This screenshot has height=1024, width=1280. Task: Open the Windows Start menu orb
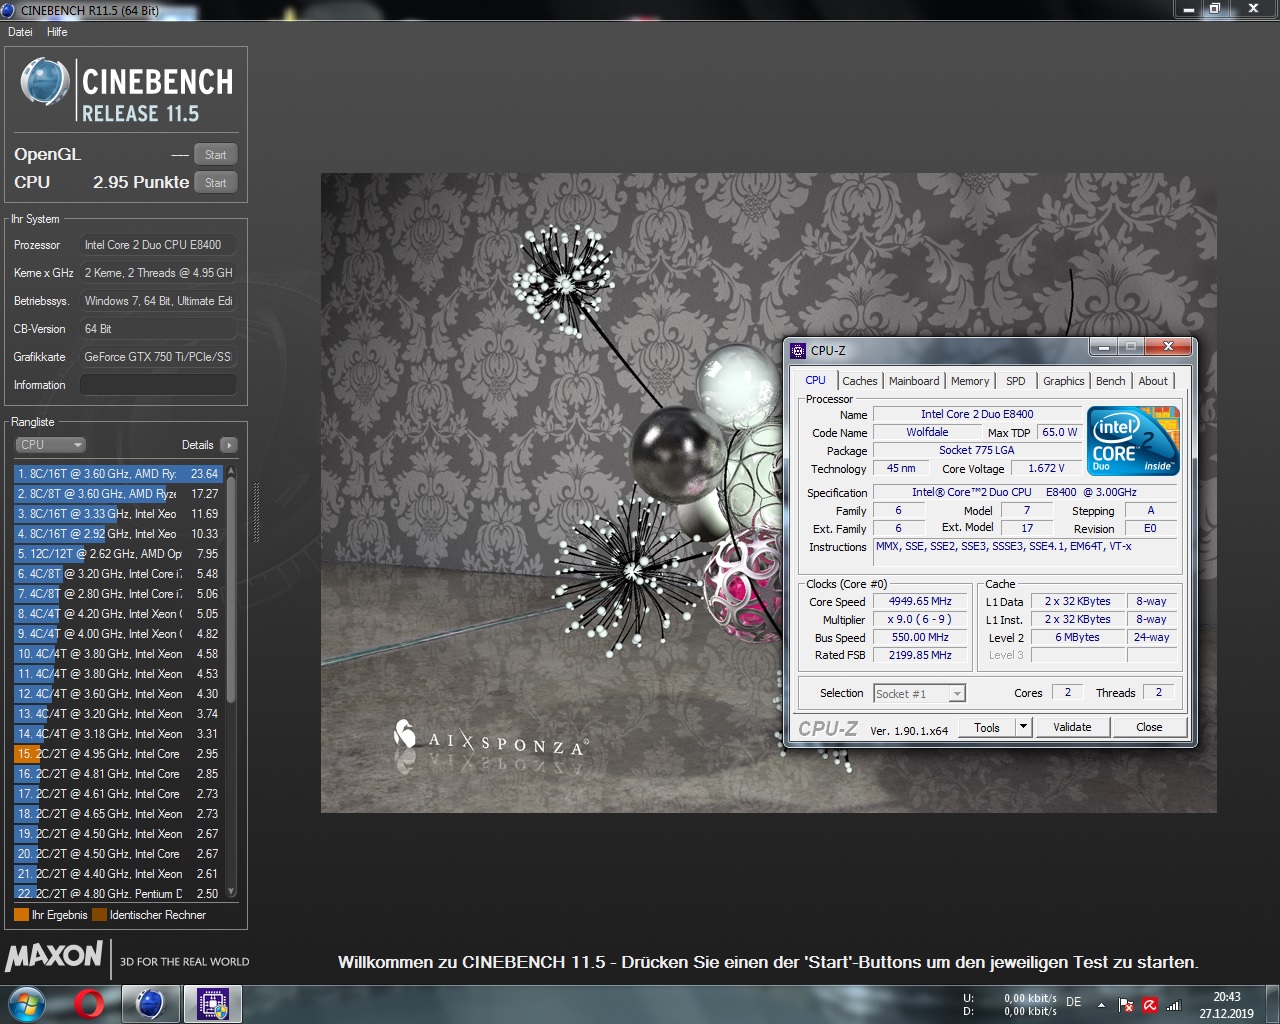click(x=26, y=1004)
